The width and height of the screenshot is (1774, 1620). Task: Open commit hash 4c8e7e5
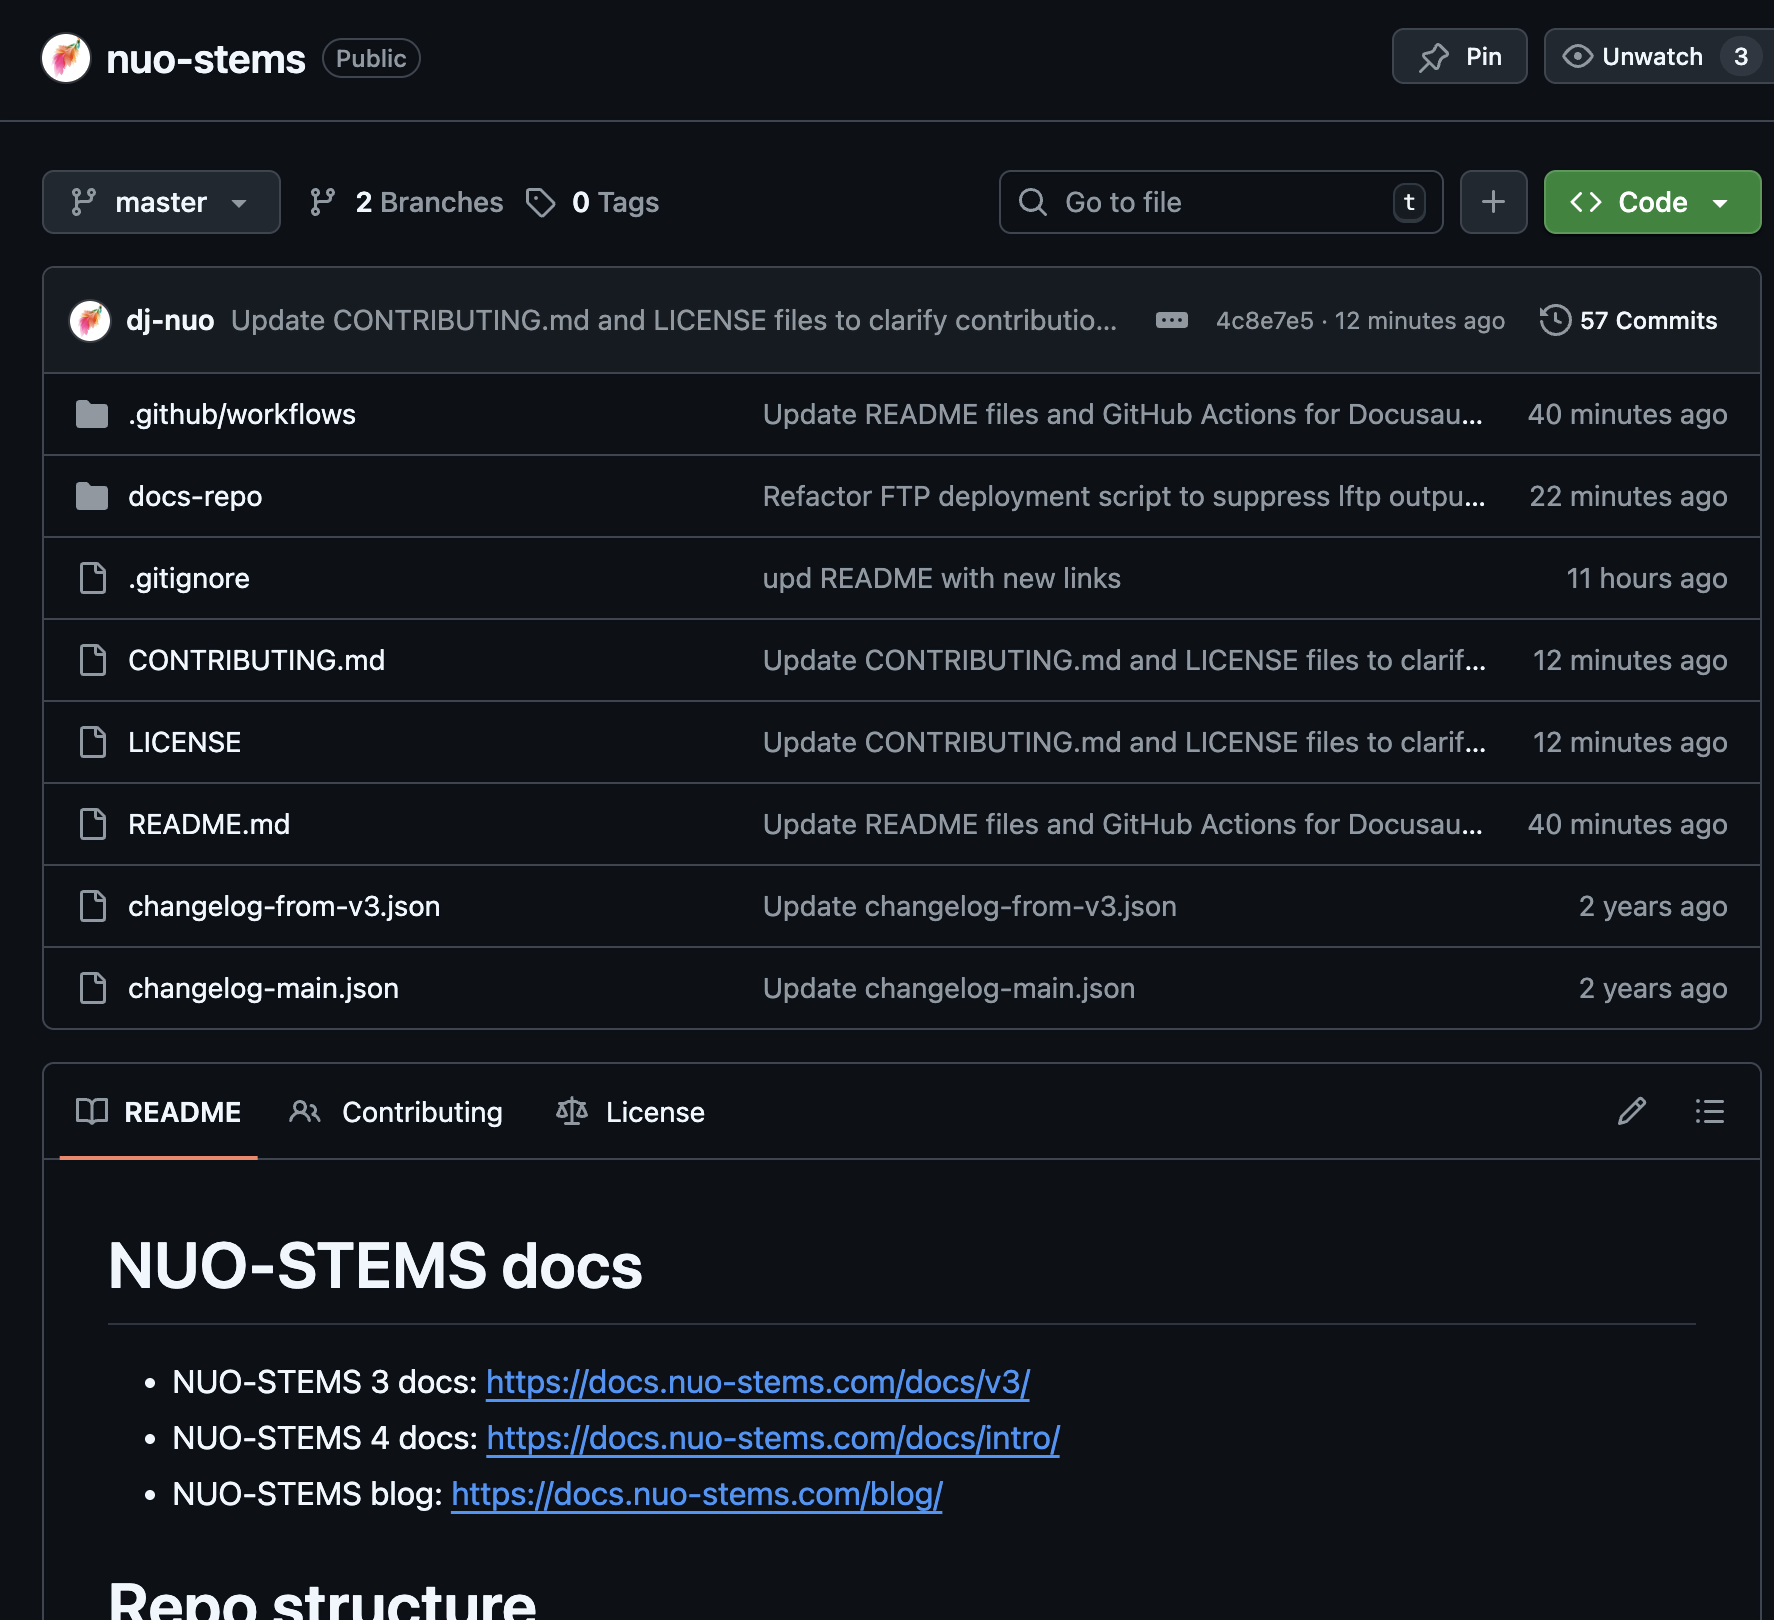tap(1264, 321)
